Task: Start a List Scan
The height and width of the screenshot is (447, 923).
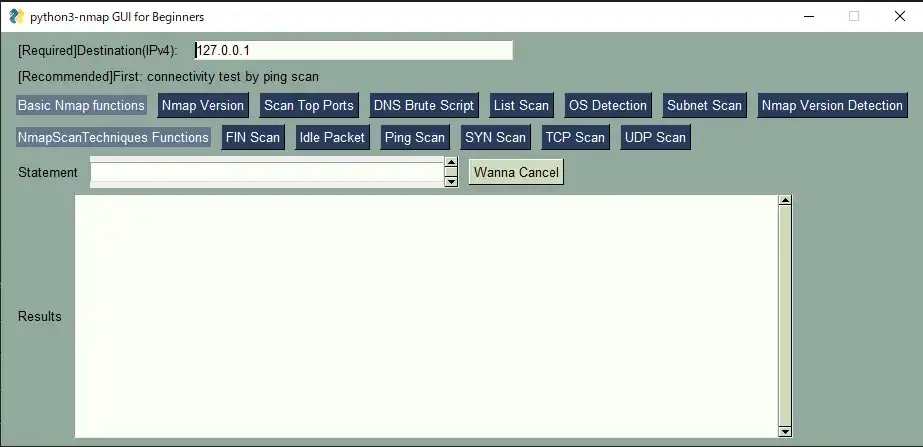Action: coord(521,105)
